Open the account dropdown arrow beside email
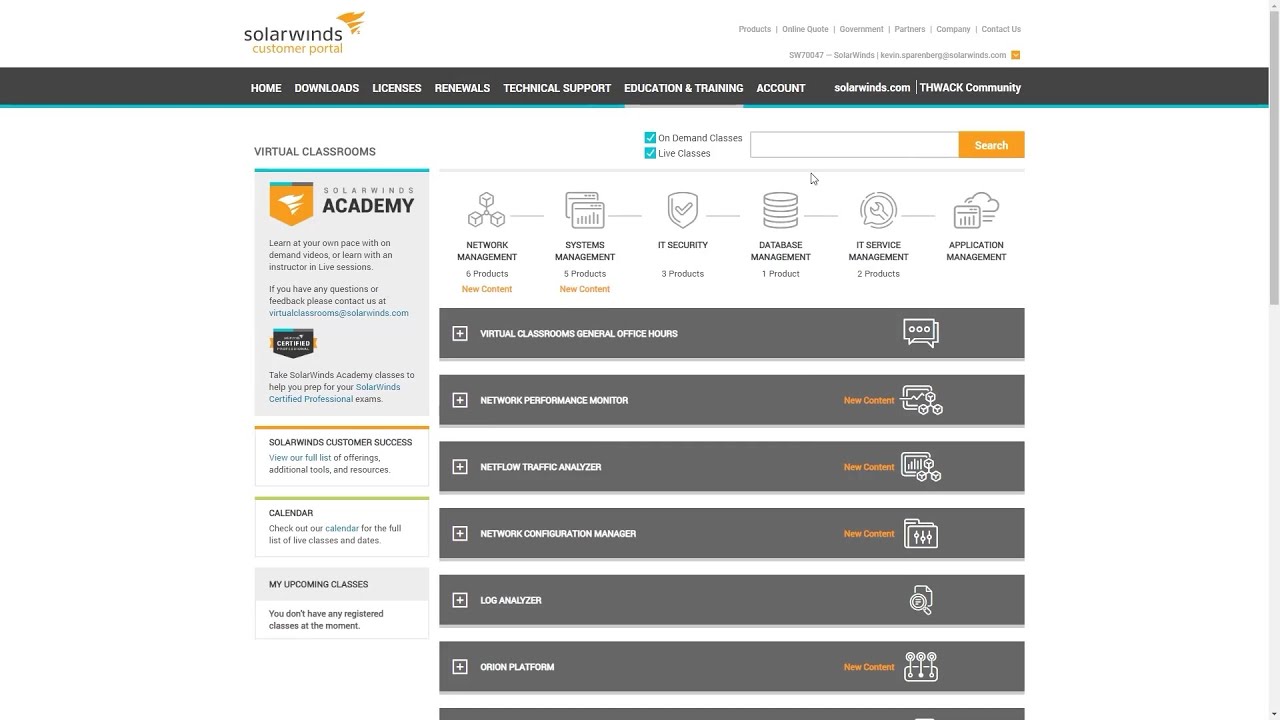Image resolution: width=1280 pixels, height=720 pixels. [1016, 55]
